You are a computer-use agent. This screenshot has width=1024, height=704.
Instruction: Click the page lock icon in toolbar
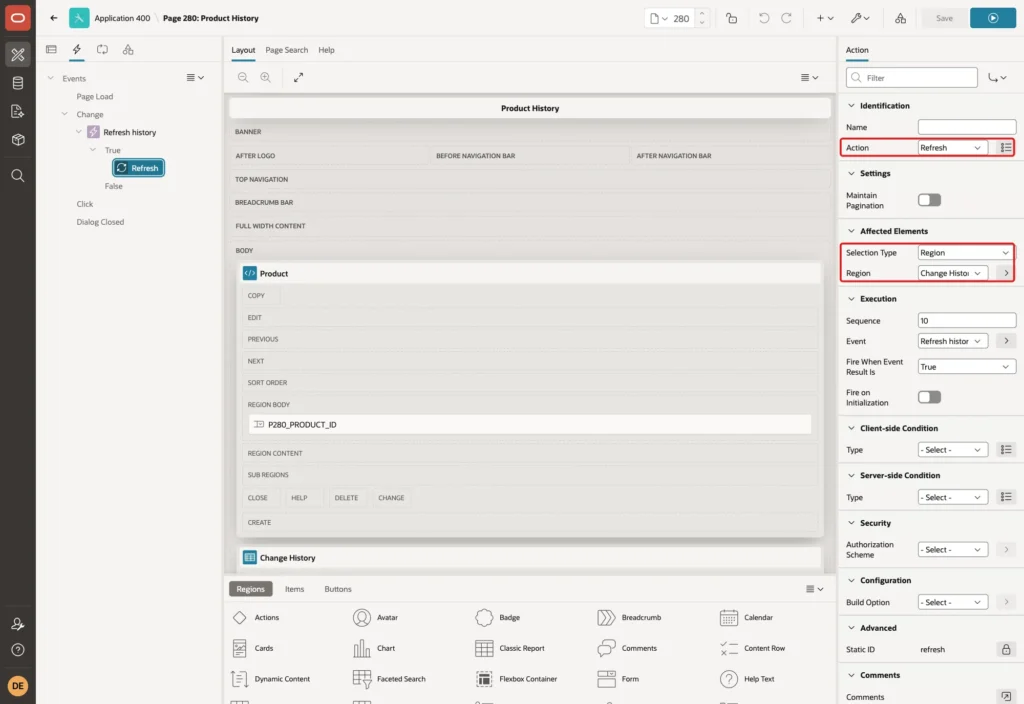pos(731,18)
